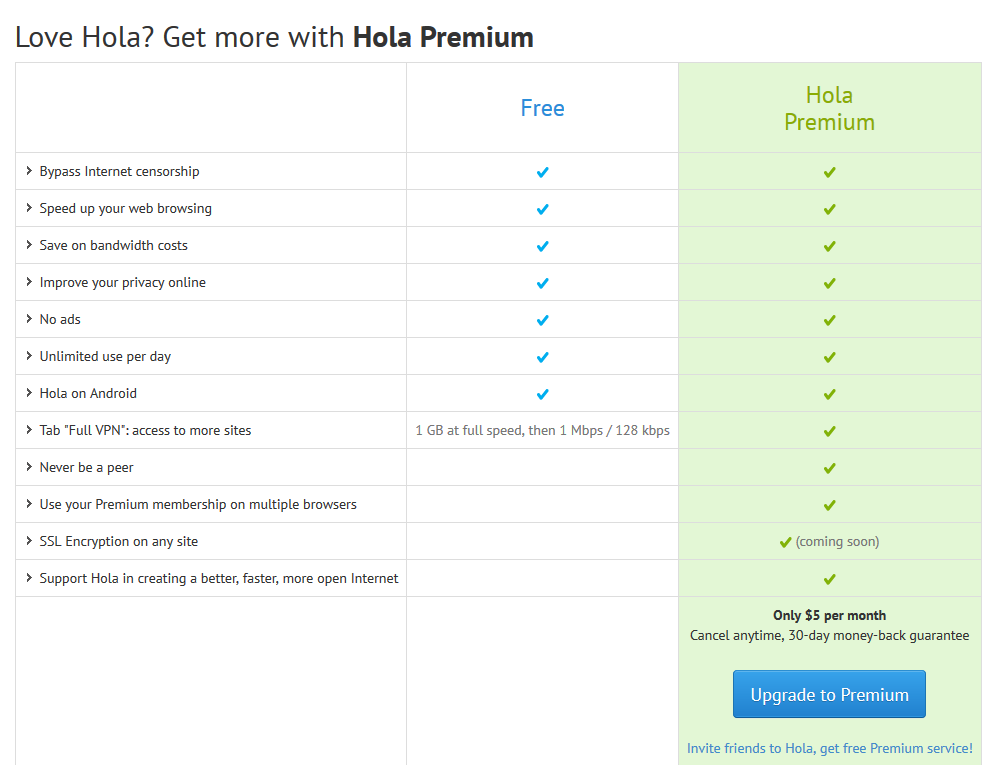Image resolution: width=1007 pixels, height=765 pixels.
Task: Select the Free plan column header
Action: 543,108
